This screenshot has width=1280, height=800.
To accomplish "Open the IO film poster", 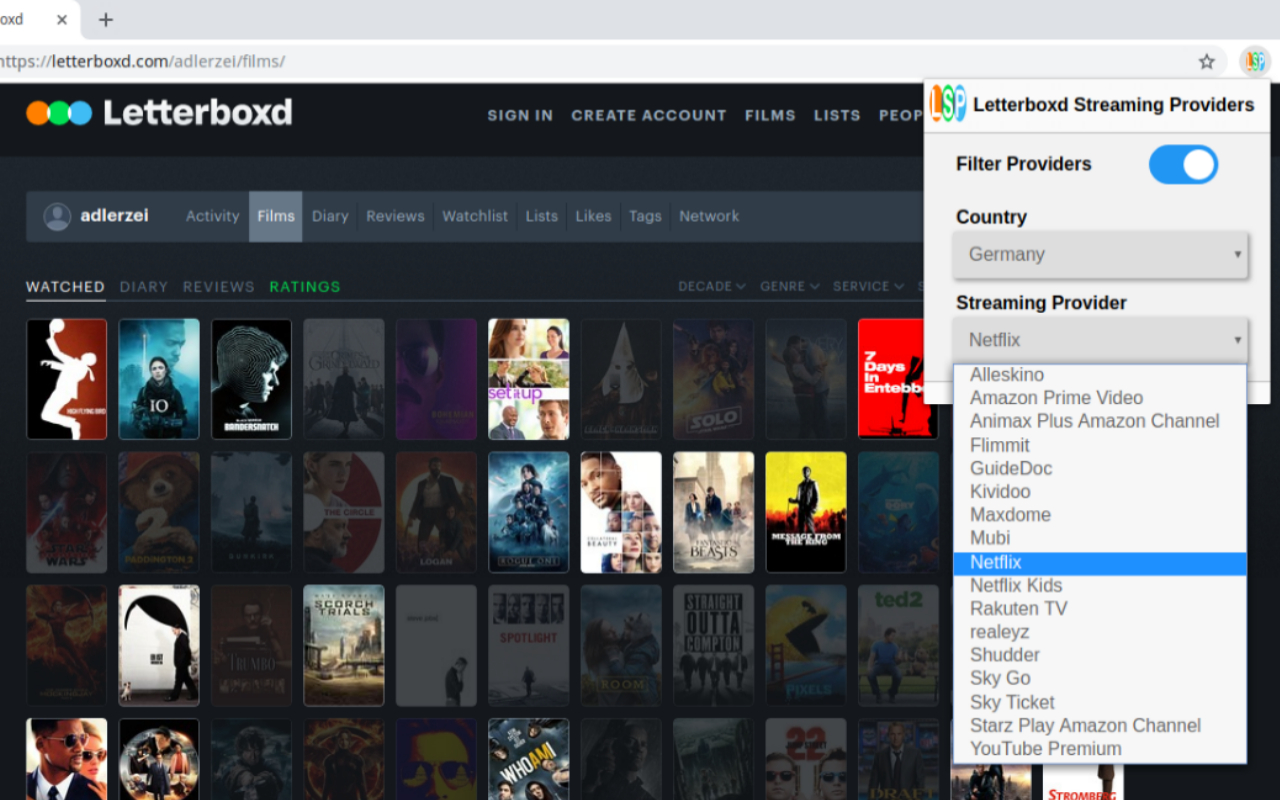I will point(159,379).
